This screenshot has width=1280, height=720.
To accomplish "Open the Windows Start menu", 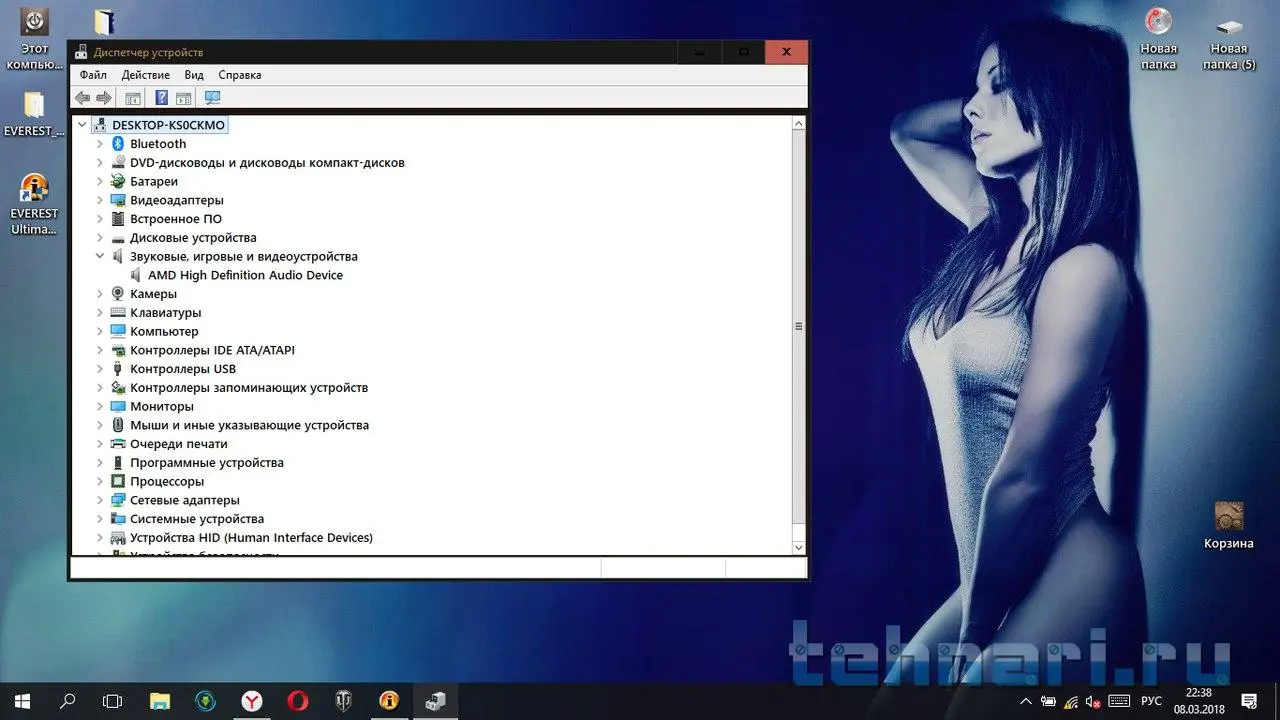I will [x=22, y=701].
